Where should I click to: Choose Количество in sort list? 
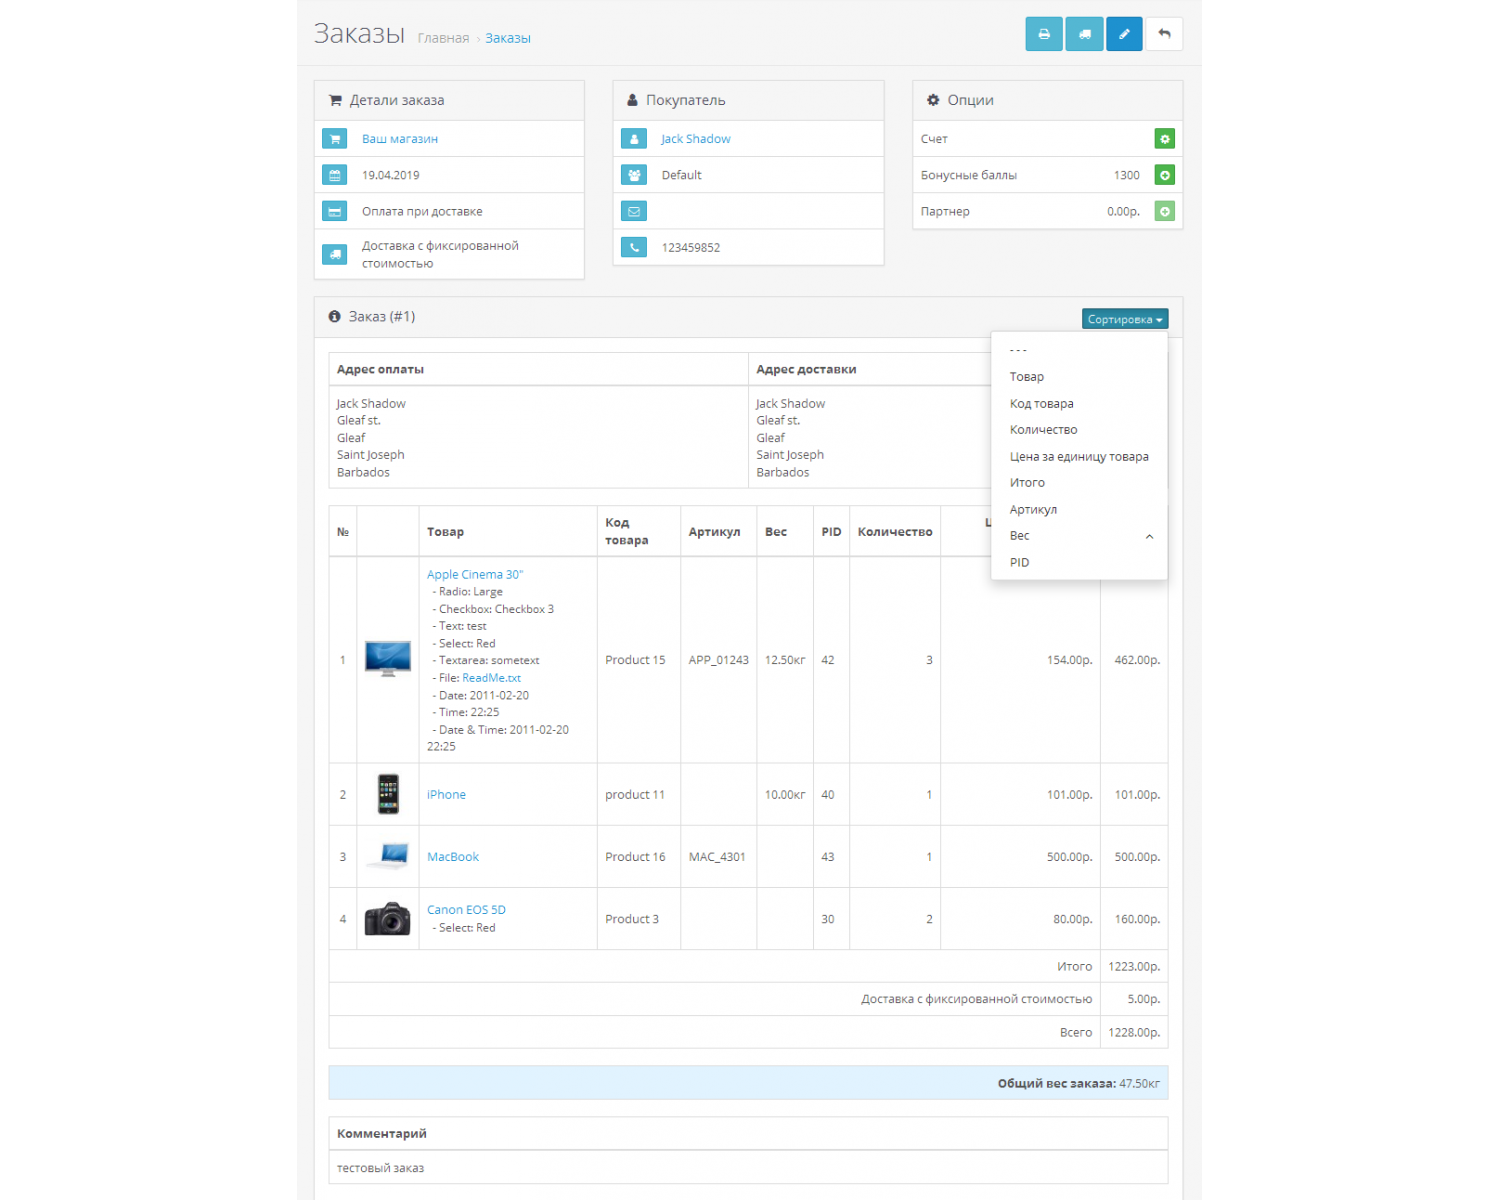point(1043,430)
